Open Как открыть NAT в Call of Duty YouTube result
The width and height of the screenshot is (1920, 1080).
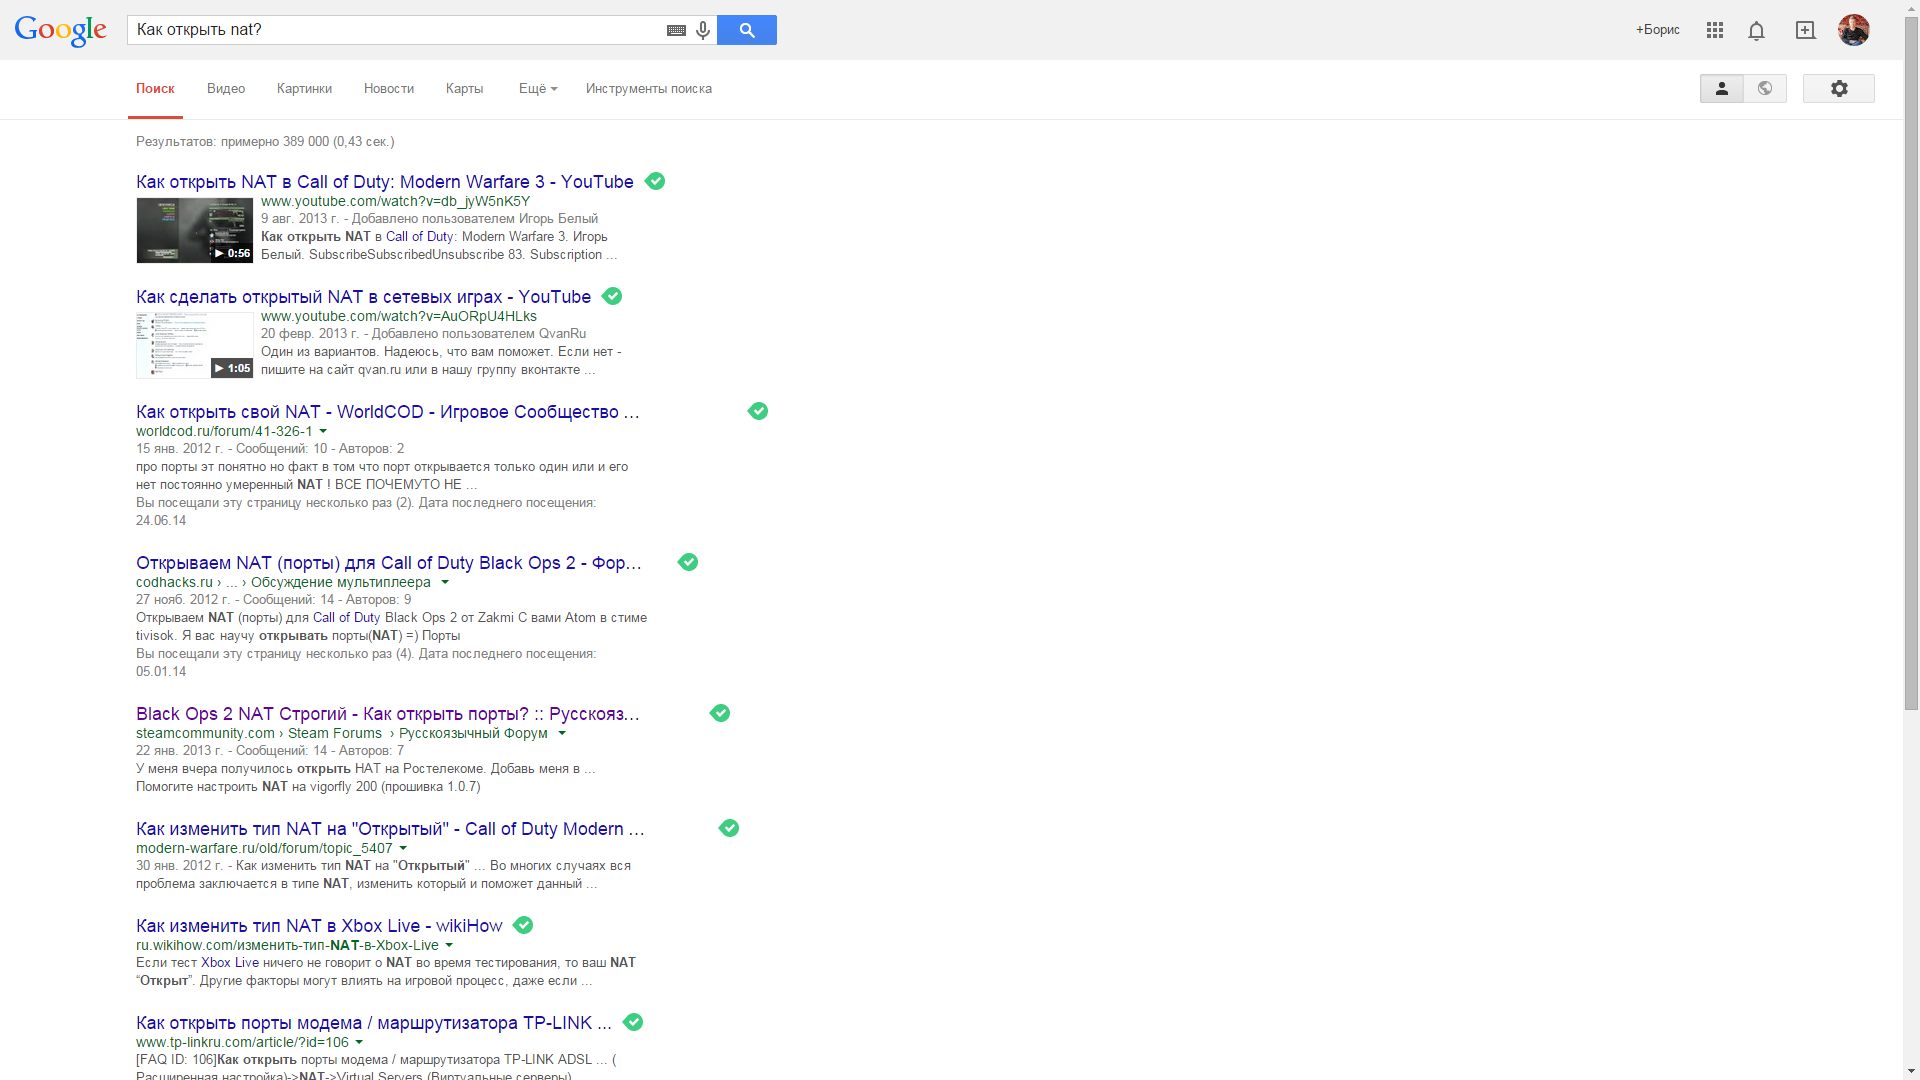(385, 182)
